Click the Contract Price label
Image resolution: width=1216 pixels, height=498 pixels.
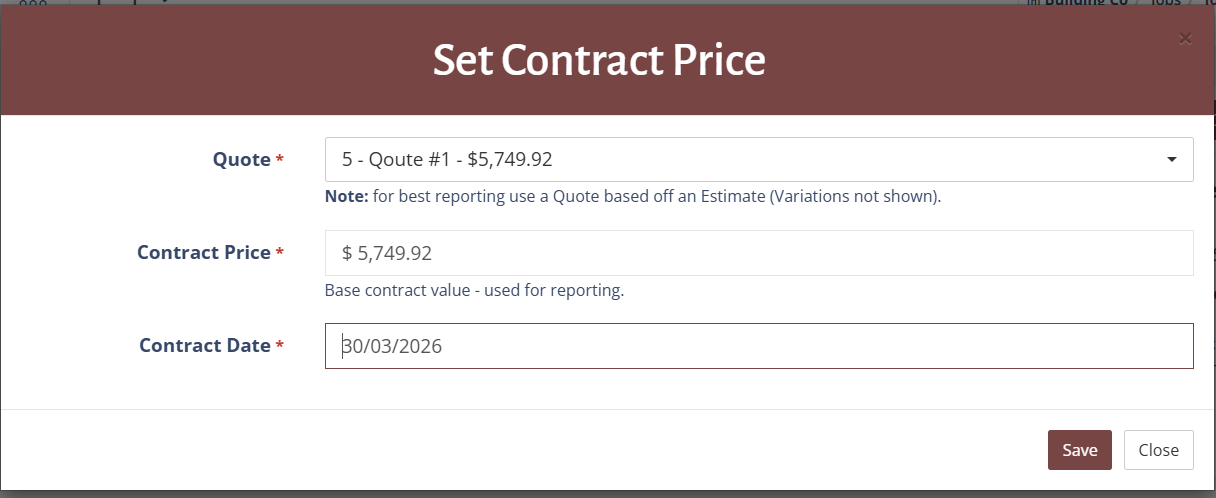203,253
